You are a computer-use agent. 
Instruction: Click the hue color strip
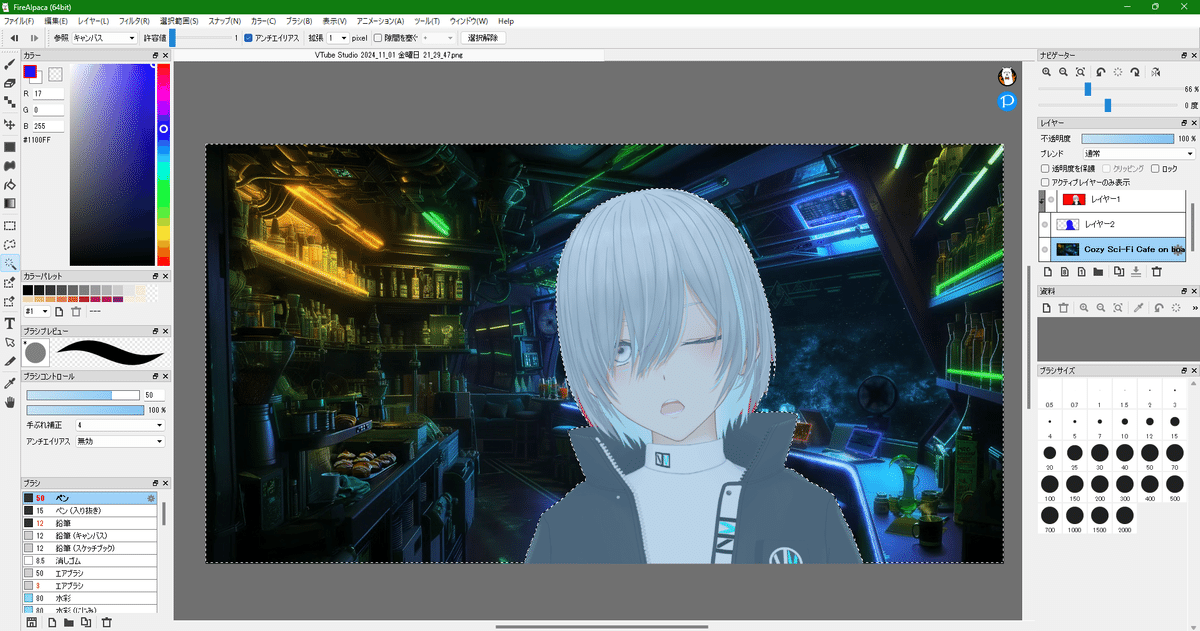(163, 165)
